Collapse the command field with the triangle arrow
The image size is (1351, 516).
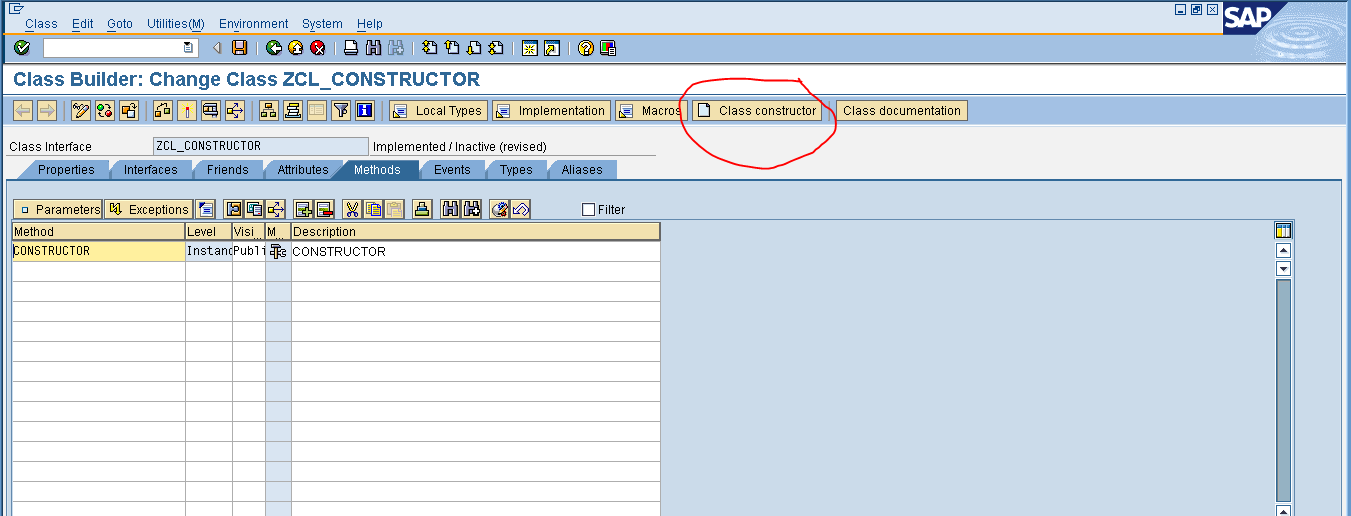pyautogui.click(x=216, y=47)
